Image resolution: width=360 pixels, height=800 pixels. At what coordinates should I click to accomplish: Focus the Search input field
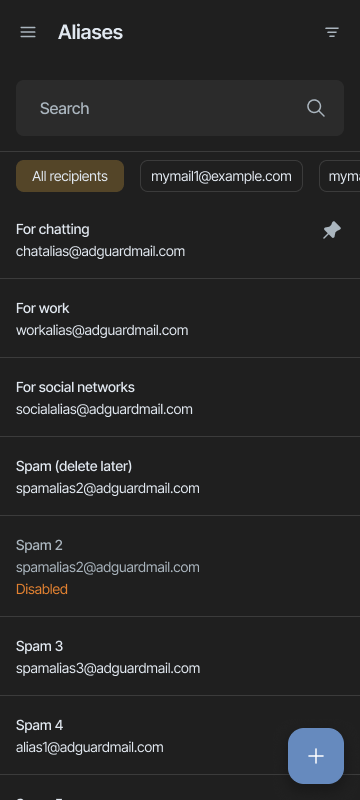pyautogui.click(x=180, y=108)
